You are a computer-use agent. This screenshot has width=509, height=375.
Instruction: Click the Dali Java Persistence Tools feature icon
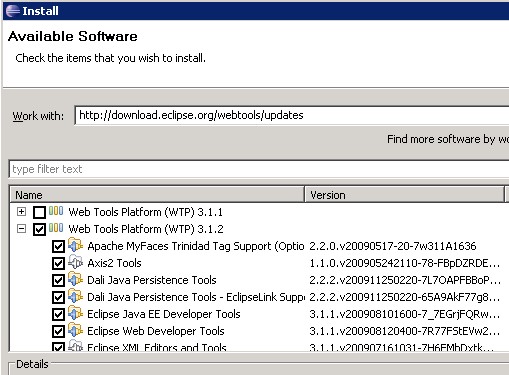(x=75, y=279)
